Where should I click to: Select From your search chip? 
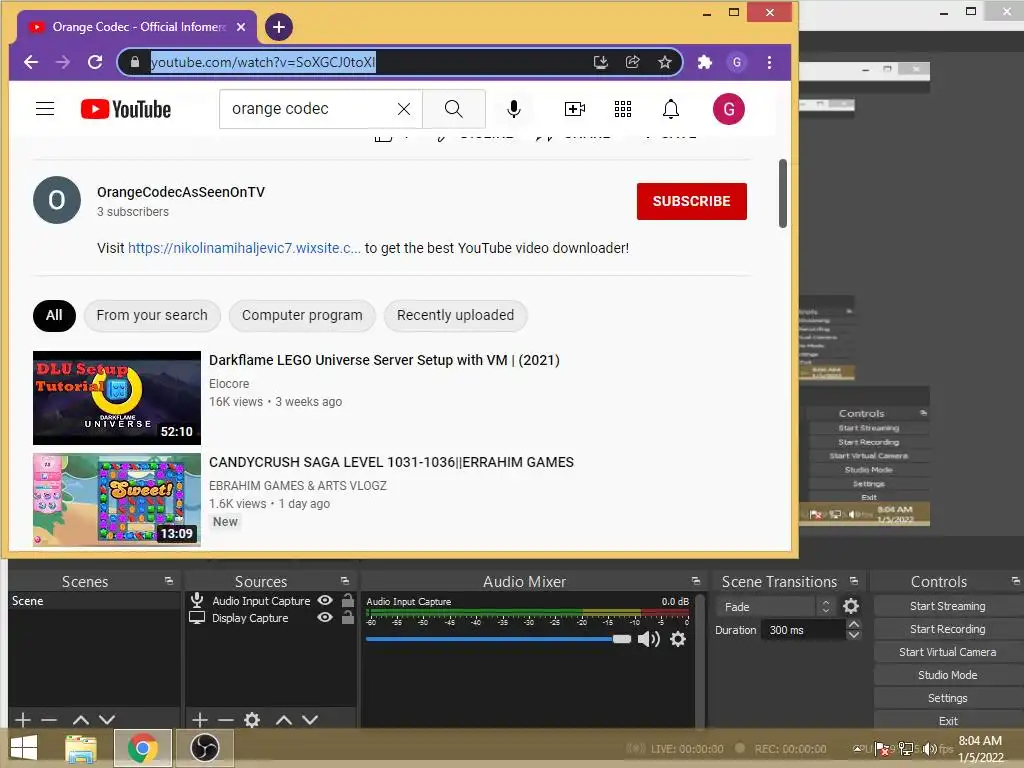click(x=152, y=315)
